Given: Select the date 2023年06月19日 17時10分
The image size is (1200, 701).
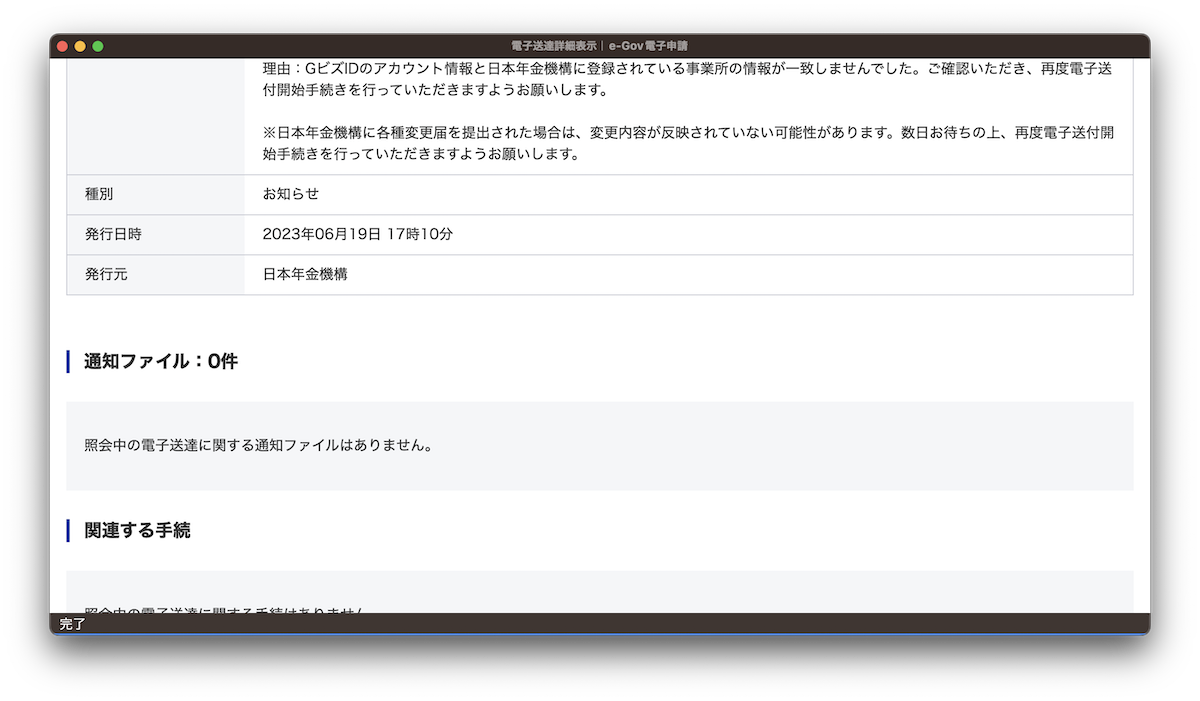Looking at the screenshot, I should (x=358, y=234).
